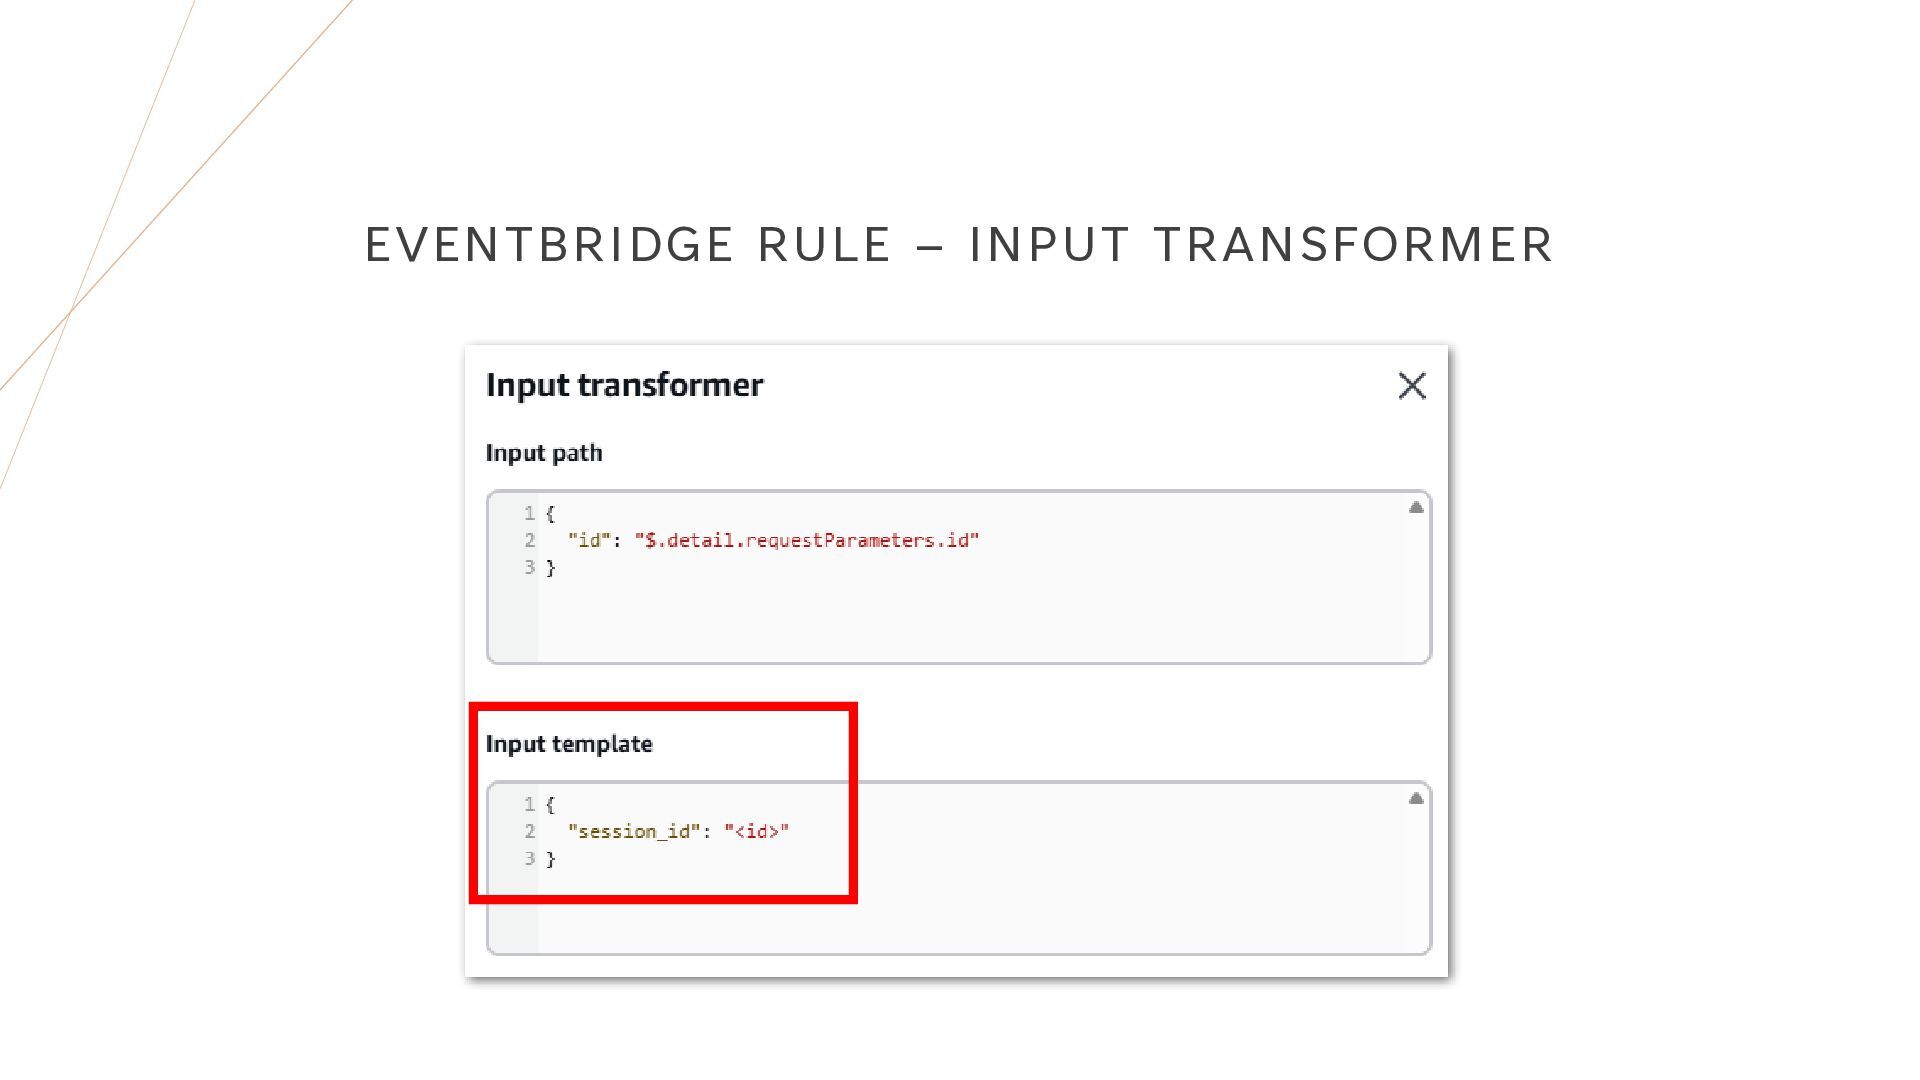This screenshot has width=1920, height=1080.
Task: Click the Input path label
Action: coord(544,453)
